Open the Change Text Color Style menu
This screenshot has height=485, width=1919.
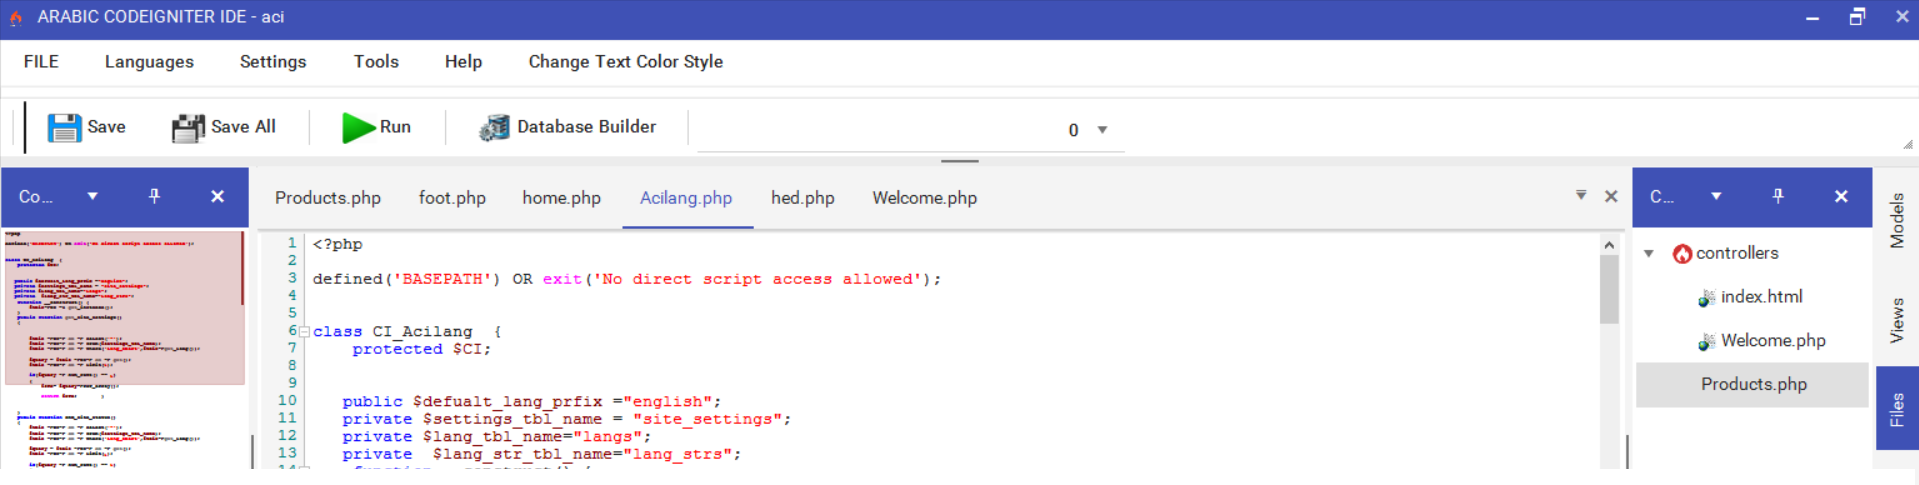point(625,62)
